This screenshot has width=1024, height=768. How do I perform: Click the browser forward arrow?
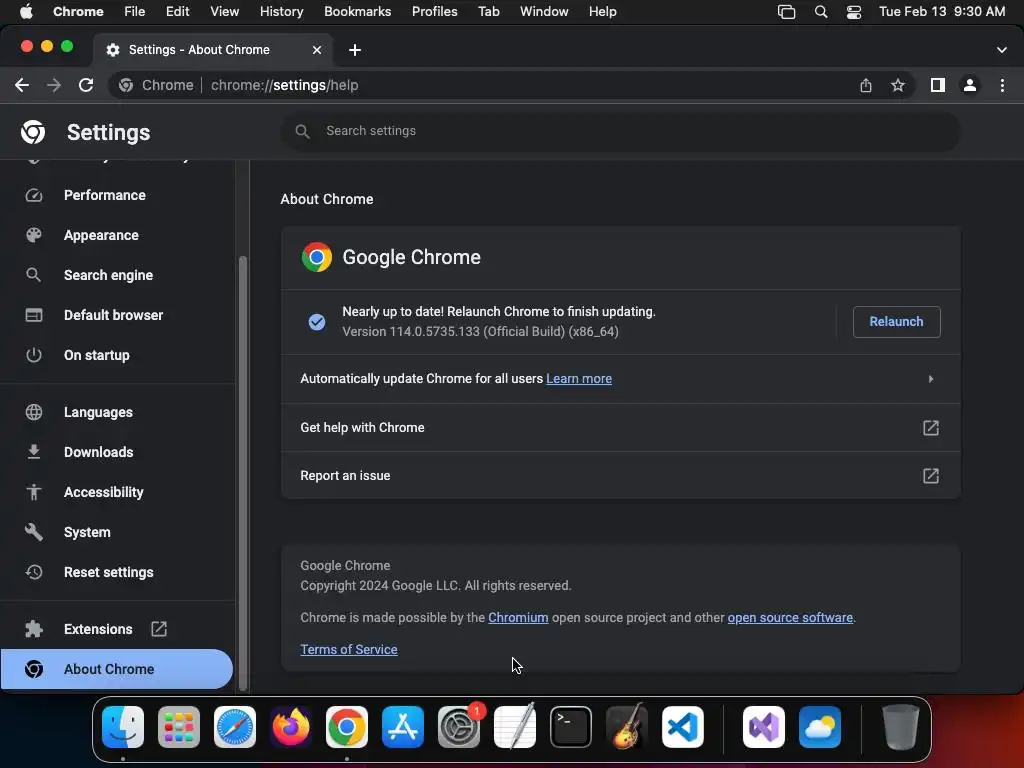point(54,85)
